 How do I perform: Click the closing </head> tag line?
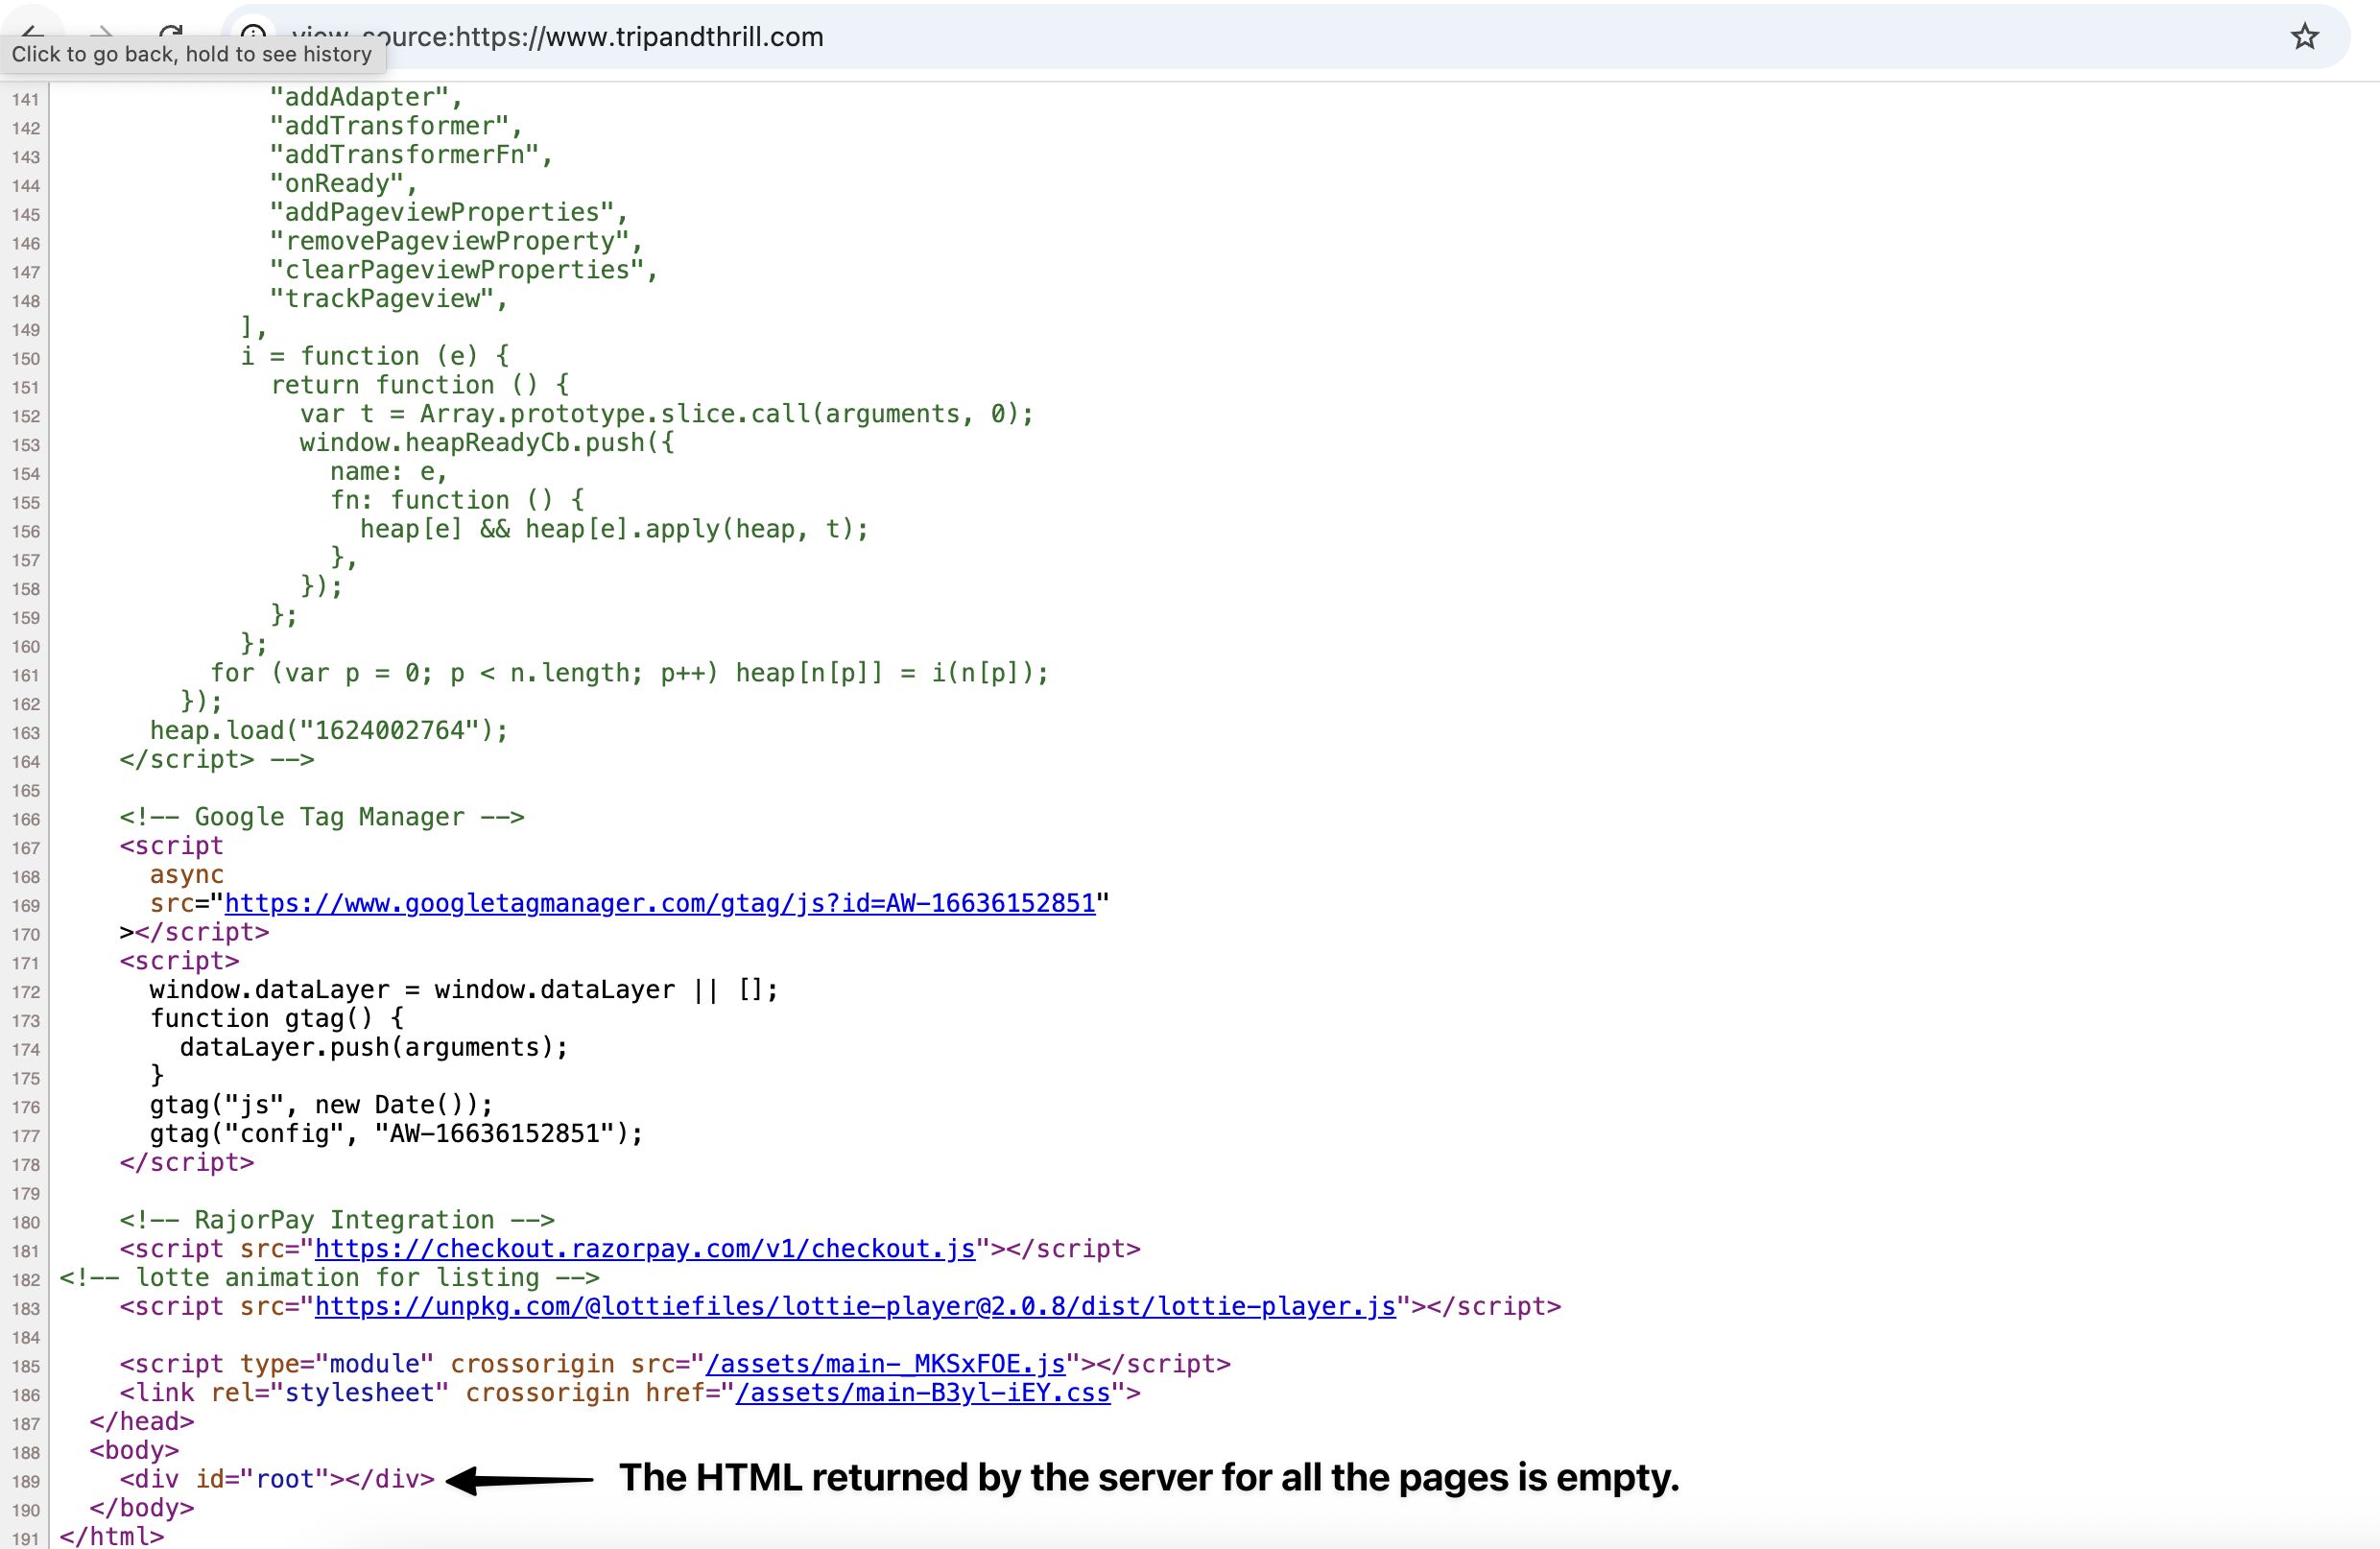(142, 1422)
